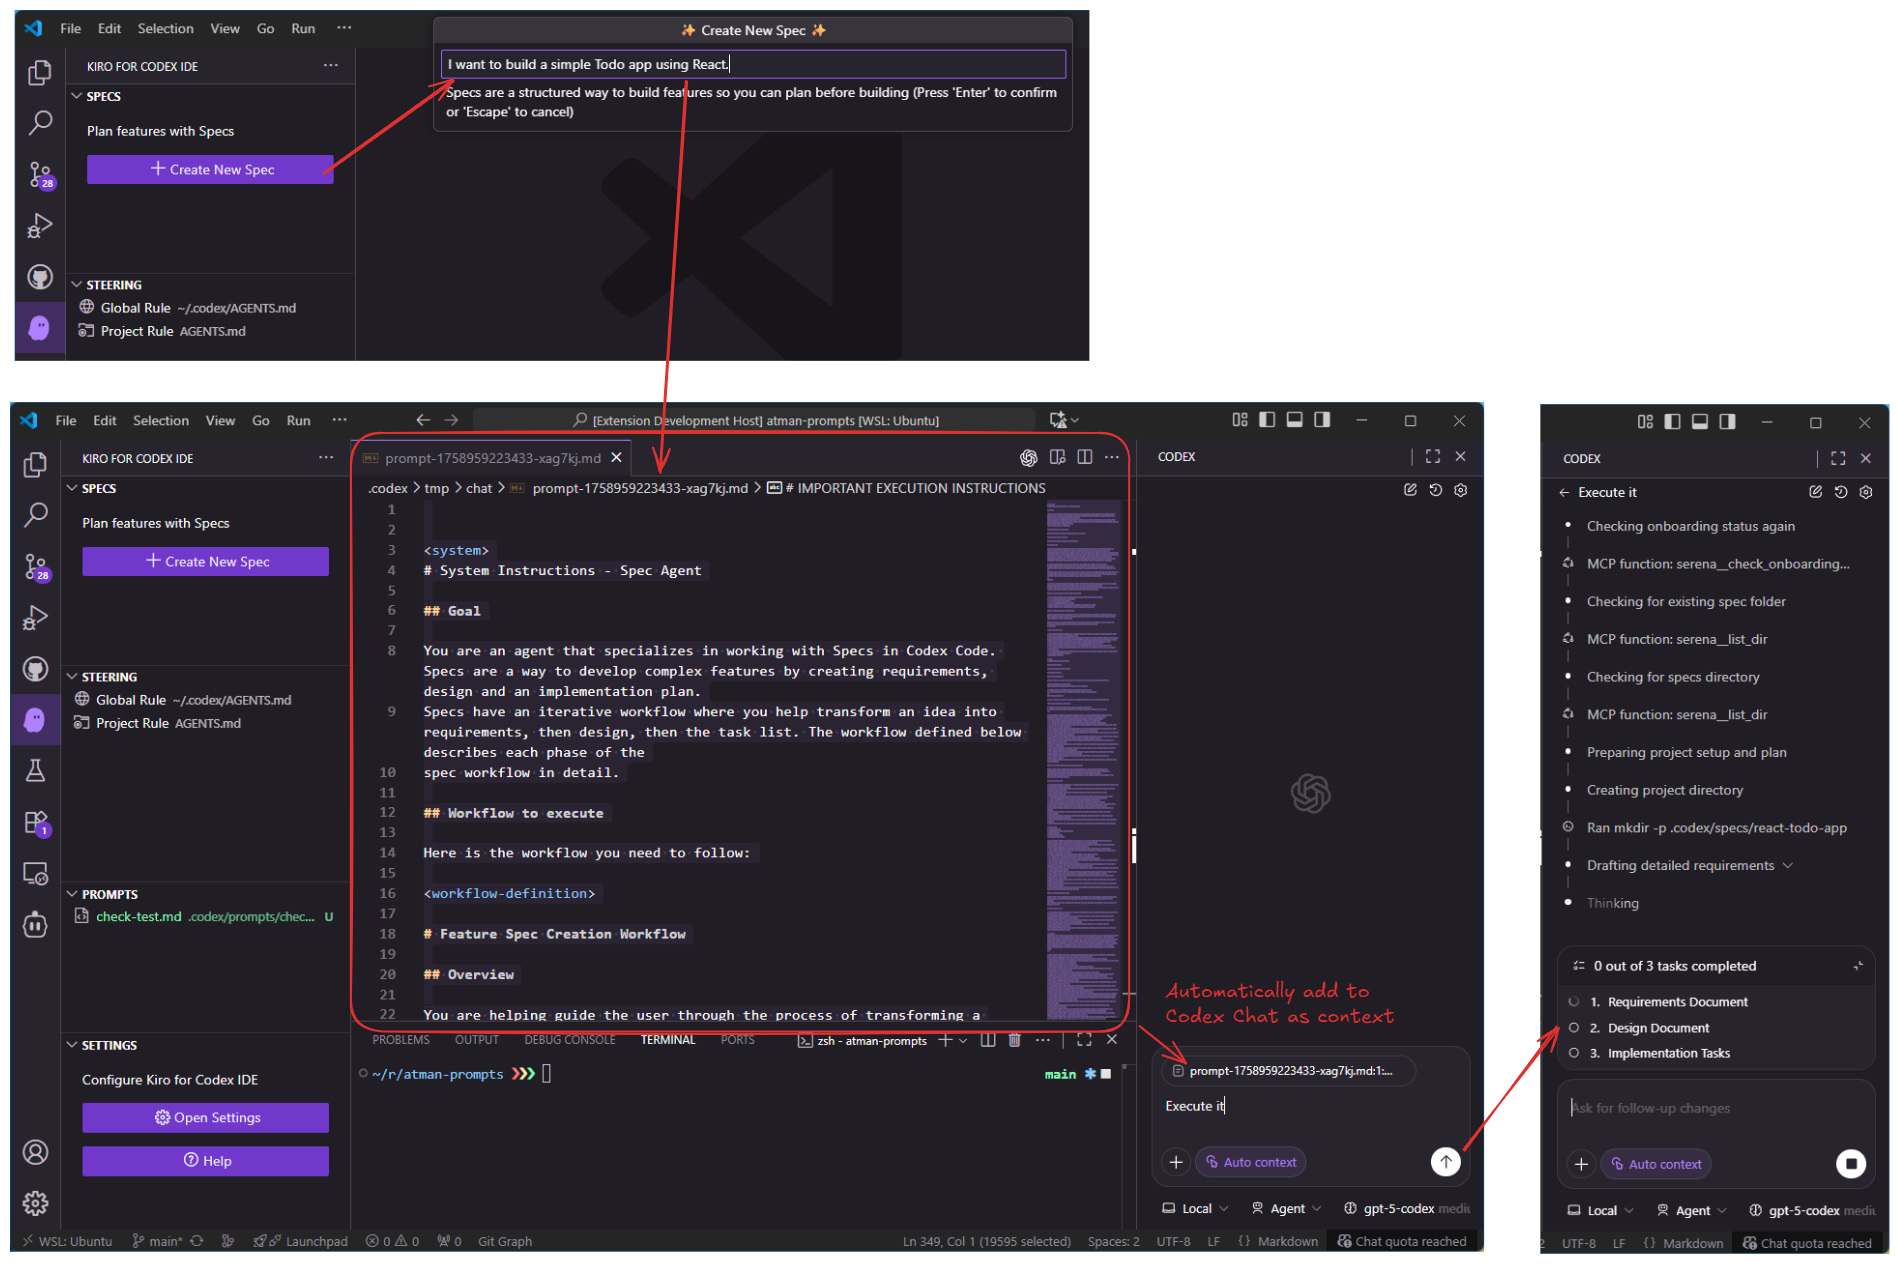Open Manage gear icon in main window activity bar
The width and height of the screenshot is (1899, 1263).
36,1203
